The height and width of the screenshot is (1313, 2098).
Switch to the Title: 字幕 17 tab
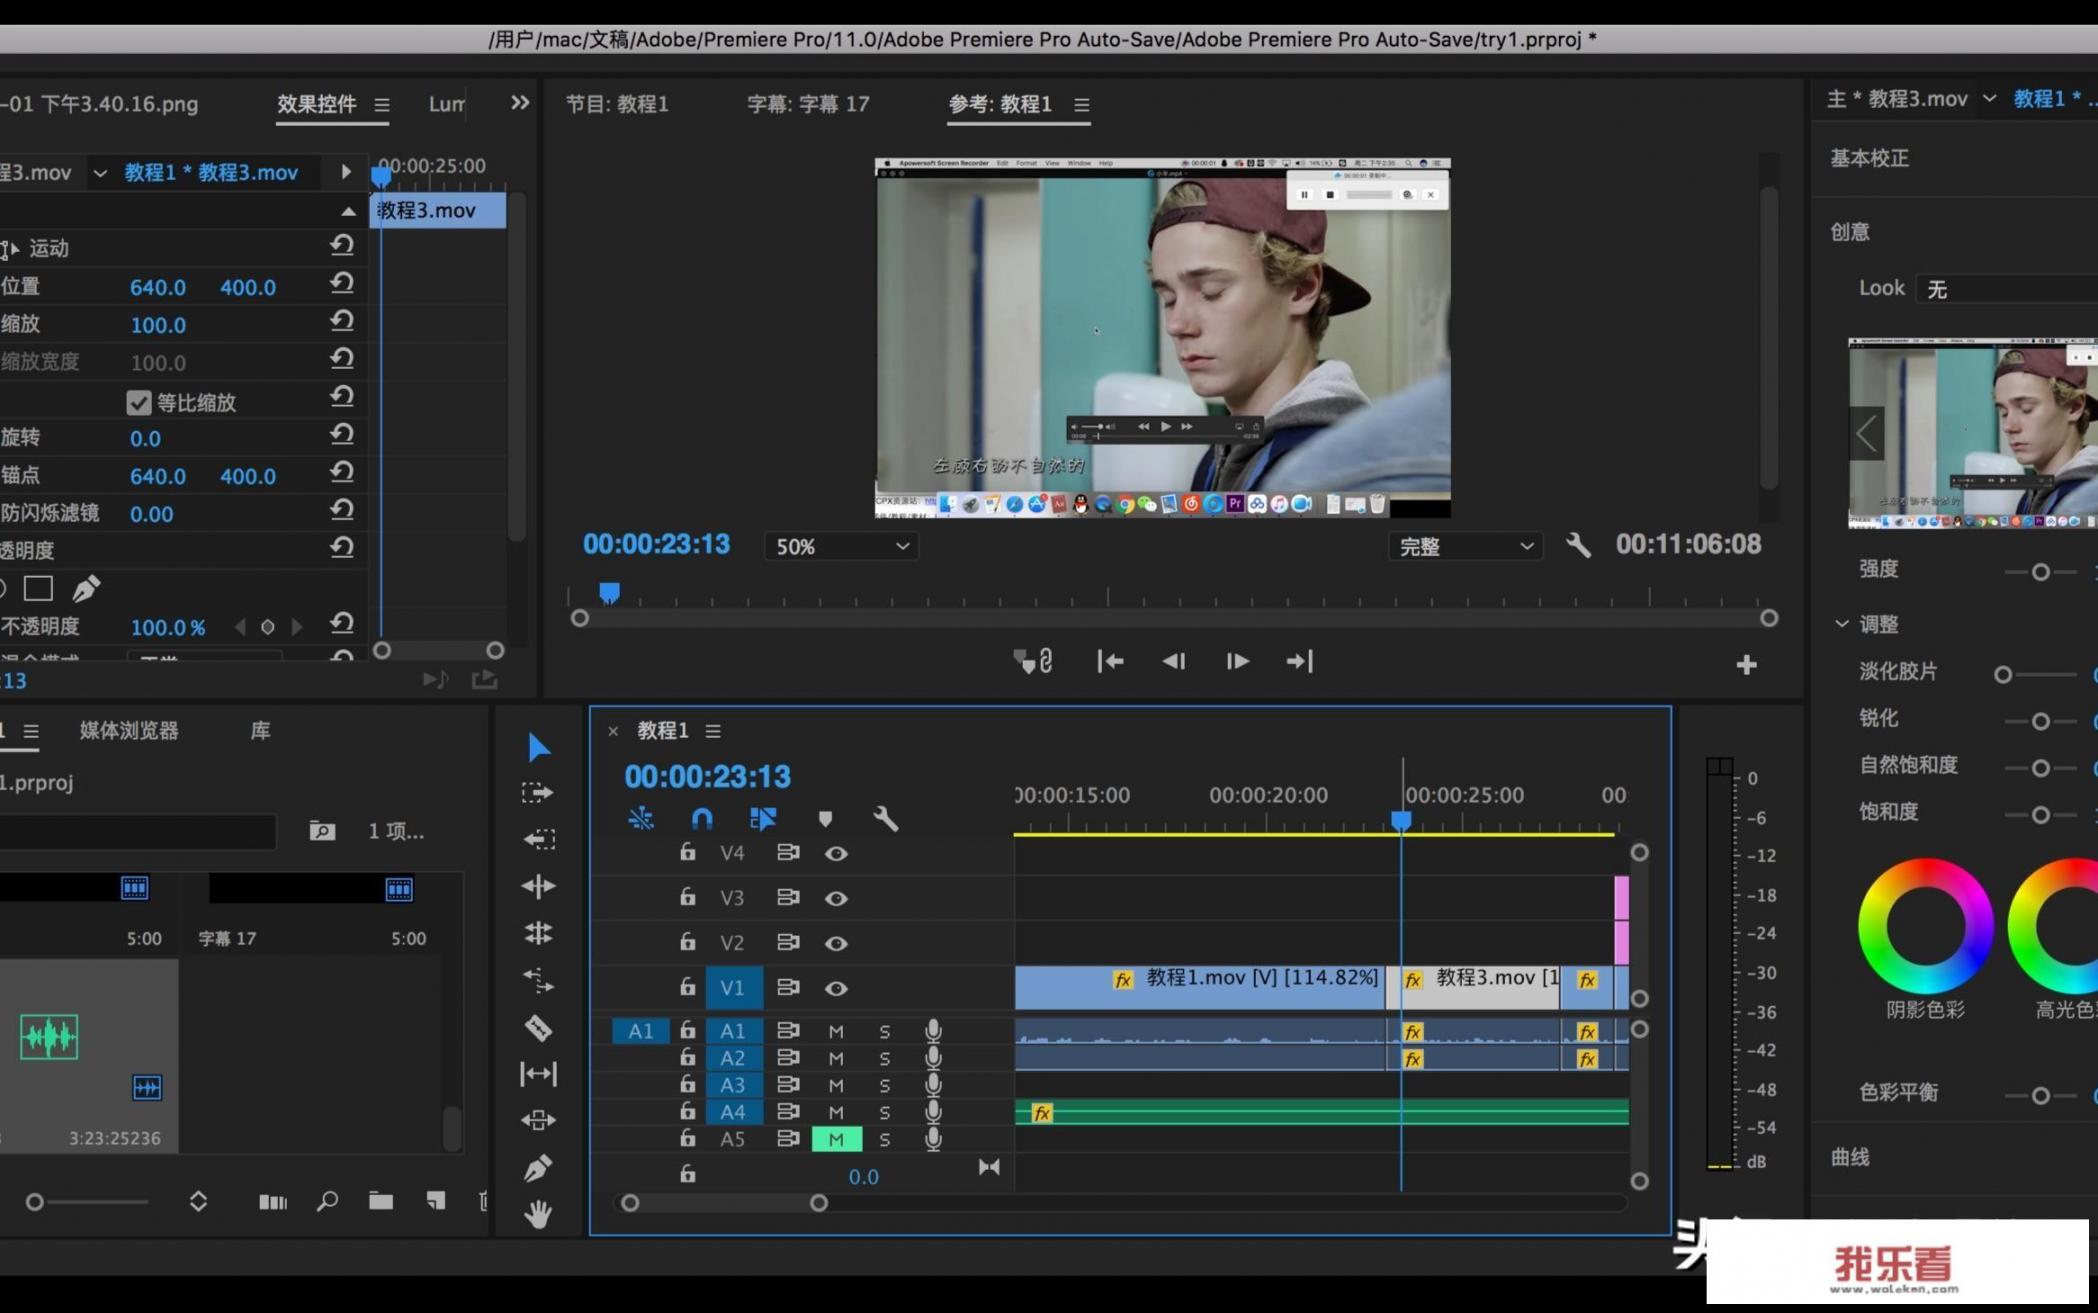[808, 104]
